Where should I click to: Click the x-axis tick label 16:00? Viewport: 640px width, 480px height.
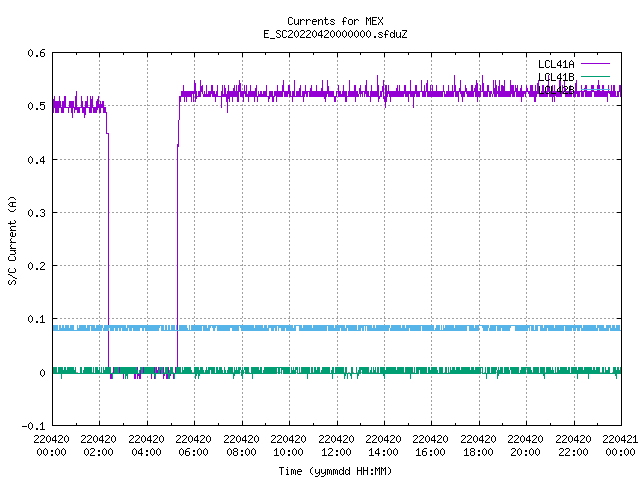tap(430, 452)
